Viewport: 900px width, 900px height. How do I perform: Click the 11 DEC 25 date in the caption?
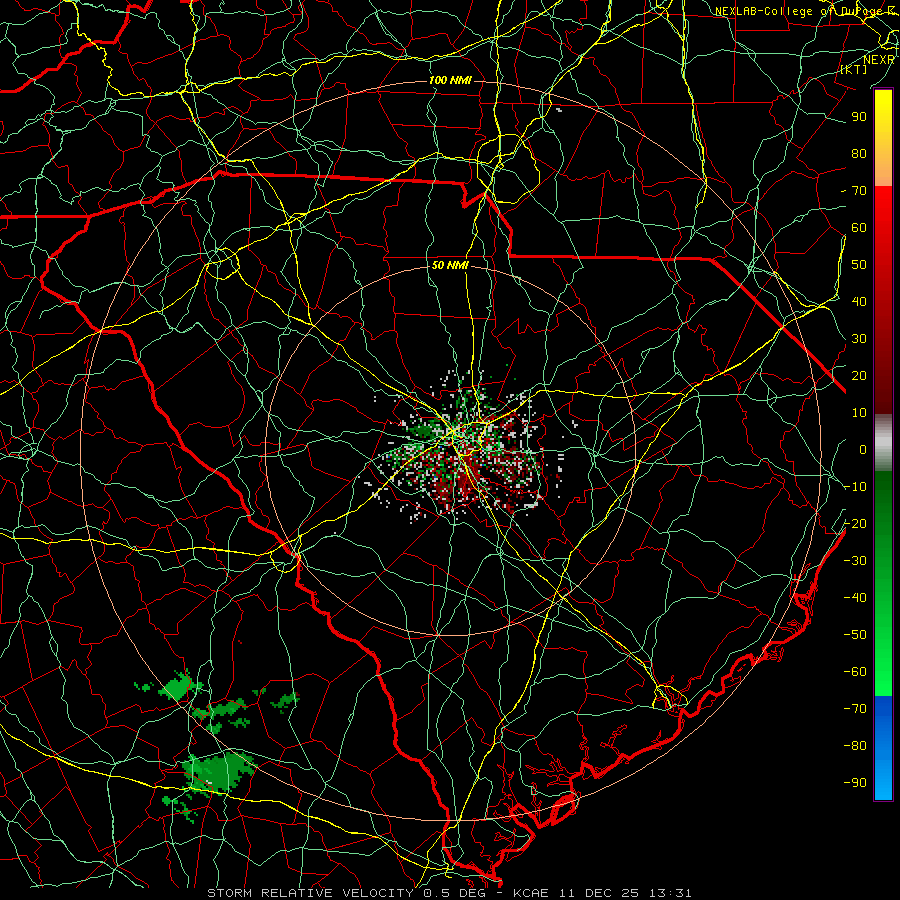coord(599,893)
